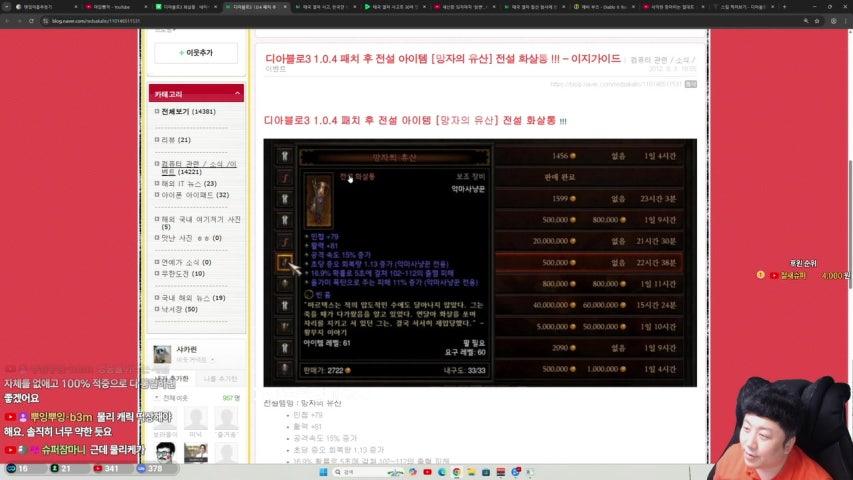
Task: Open Microsoft Edge from the taskbar
Action: click(442, 472)
